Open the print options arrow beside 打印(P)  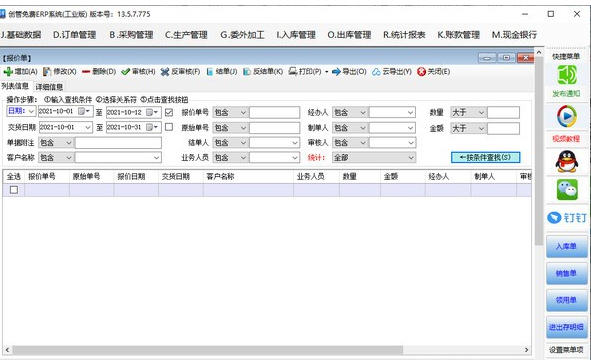[x=326, y=72]
